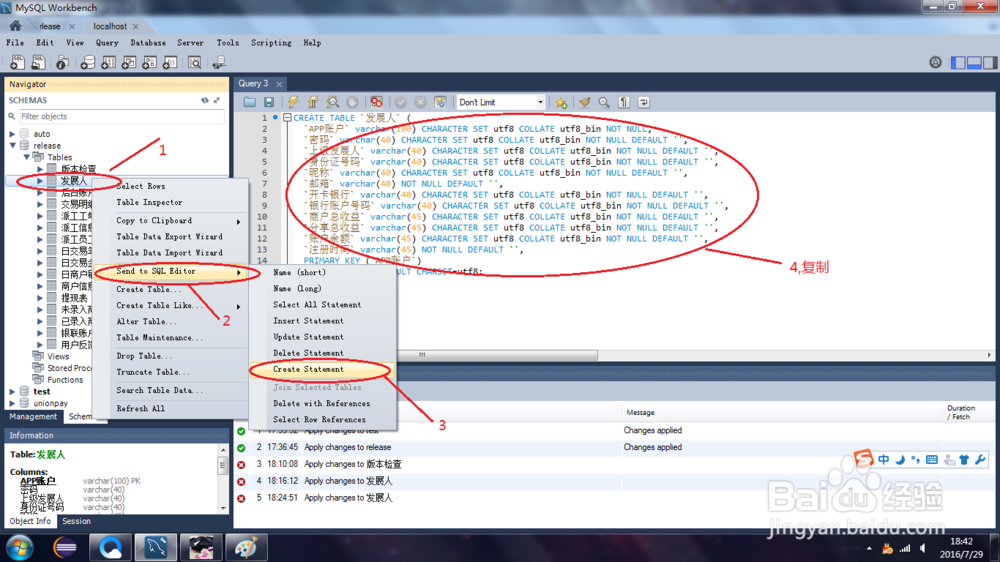Open Windows Start button
This screenshot has height=562, width=1000.
click(x=20, y=548)
